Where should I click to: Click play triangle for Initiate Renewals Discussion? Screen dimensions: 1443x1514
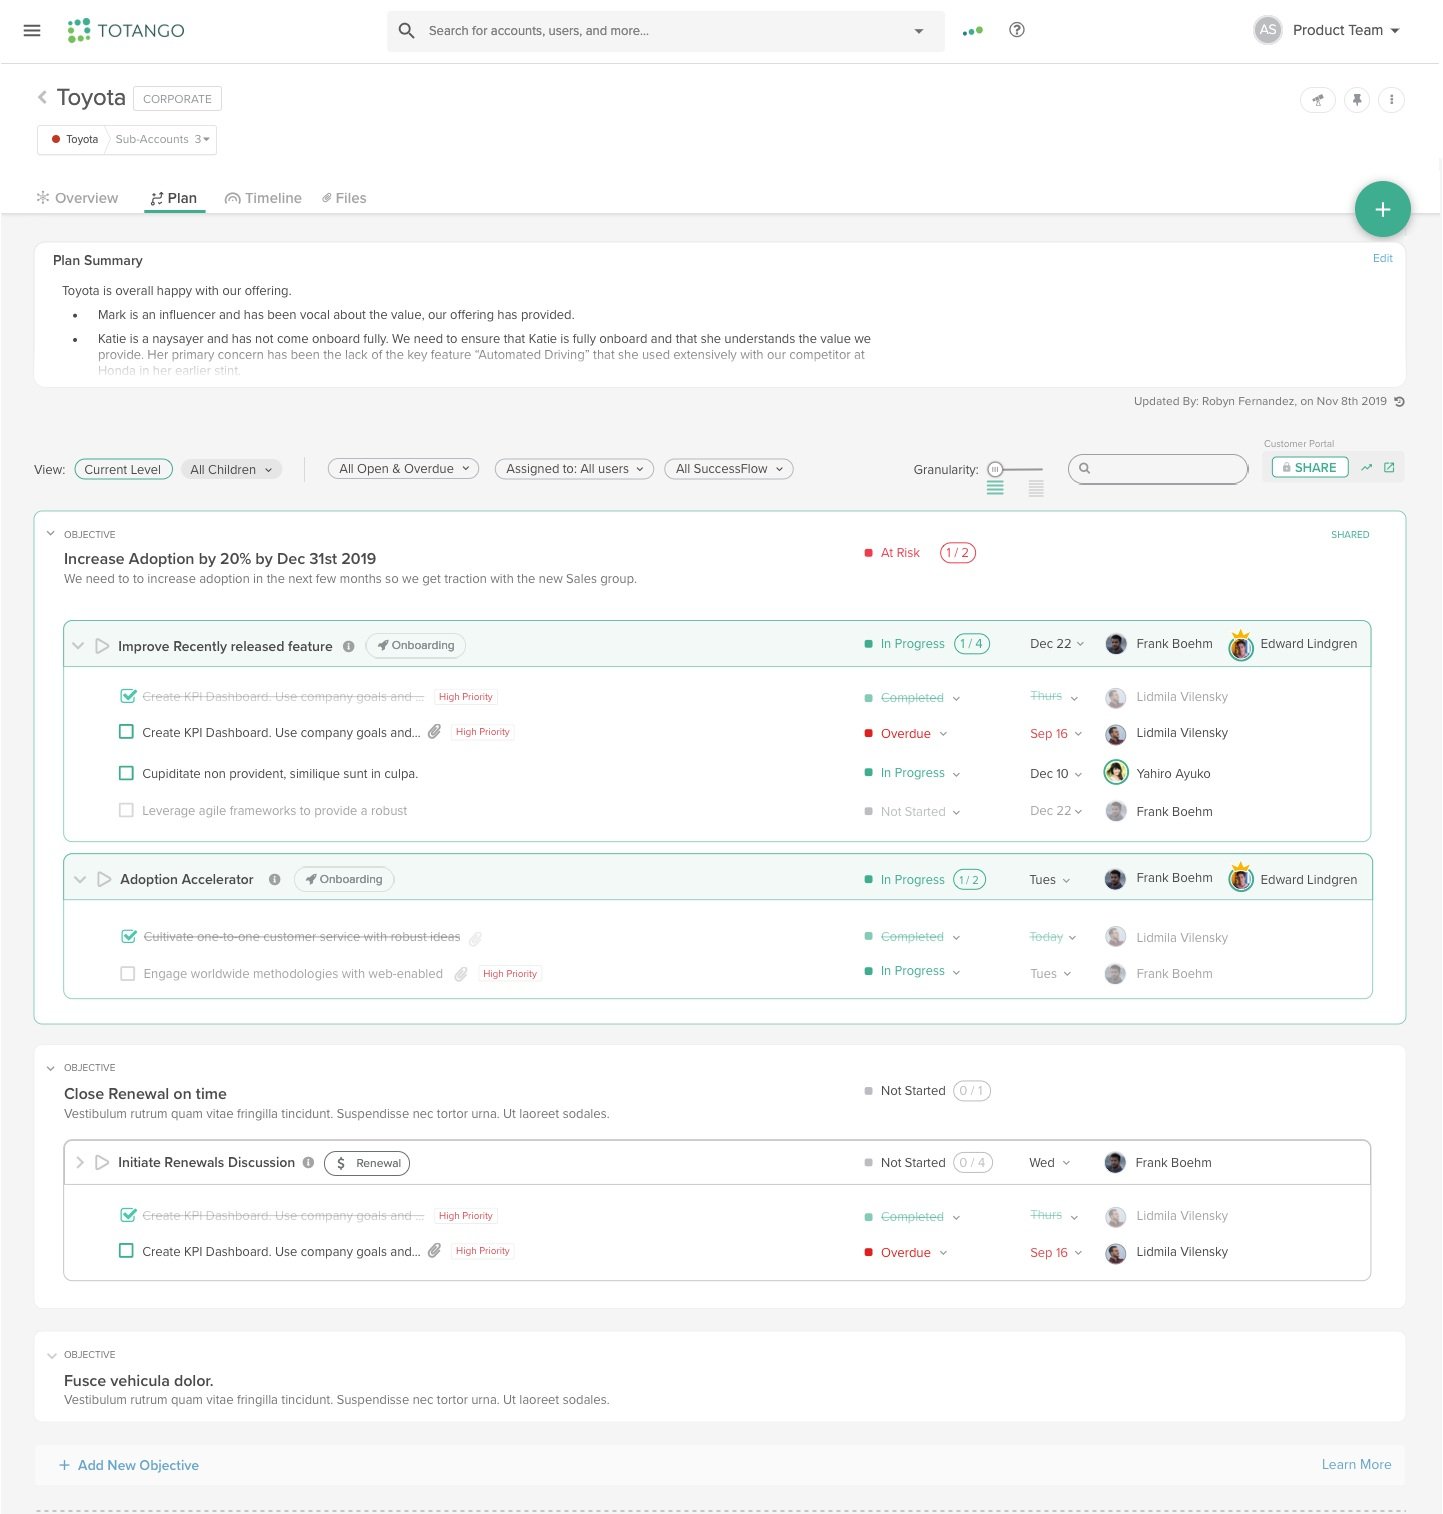tap(102, 1162)
